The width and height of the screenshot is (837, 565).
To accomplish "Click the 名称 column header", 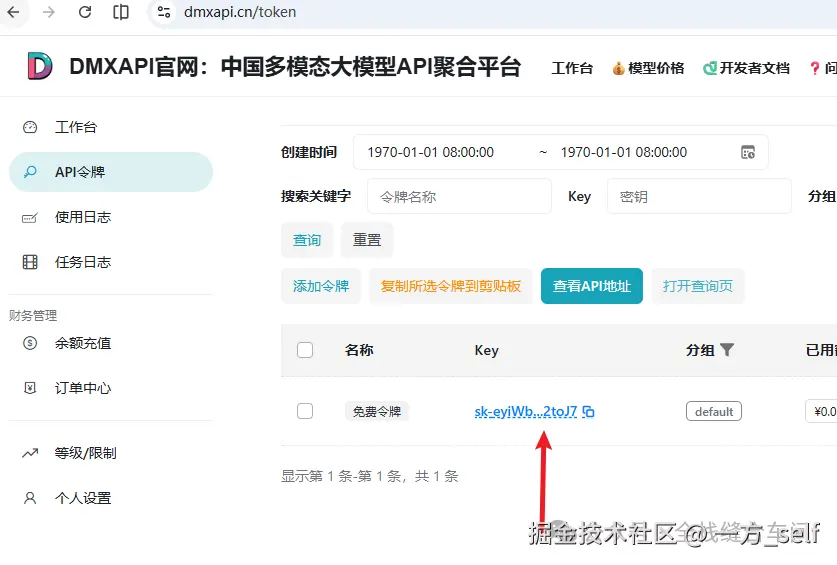I will [x=359, y=350].
